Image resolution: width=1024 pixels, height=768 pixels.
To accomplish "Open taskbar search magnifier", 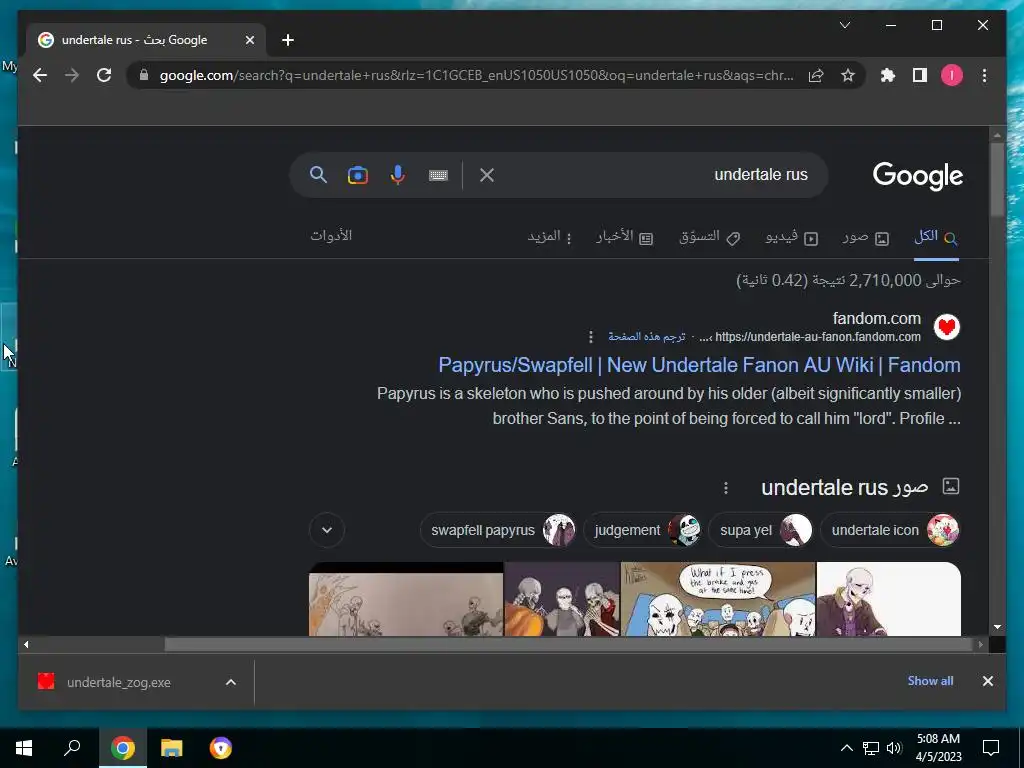I will (x=72, y=748).
